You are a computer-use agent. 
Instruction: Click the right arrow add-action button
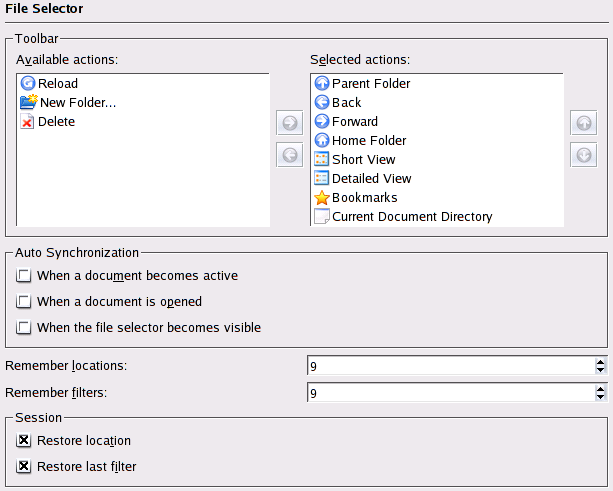(x=289, y=124)
